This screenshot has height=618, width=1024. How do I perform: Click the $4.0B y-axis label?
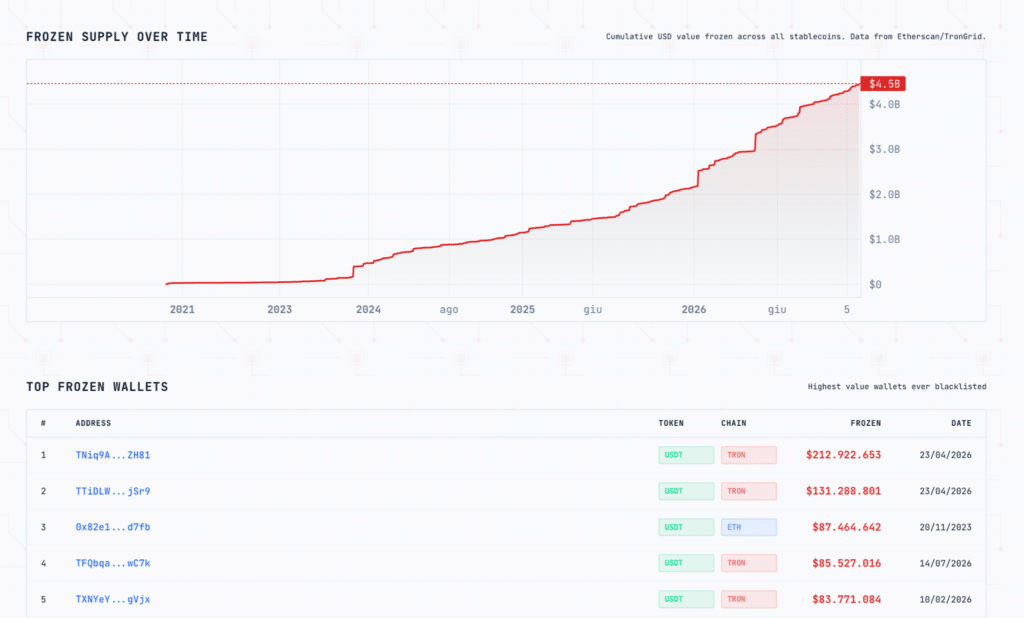click(x=884, y=105)
